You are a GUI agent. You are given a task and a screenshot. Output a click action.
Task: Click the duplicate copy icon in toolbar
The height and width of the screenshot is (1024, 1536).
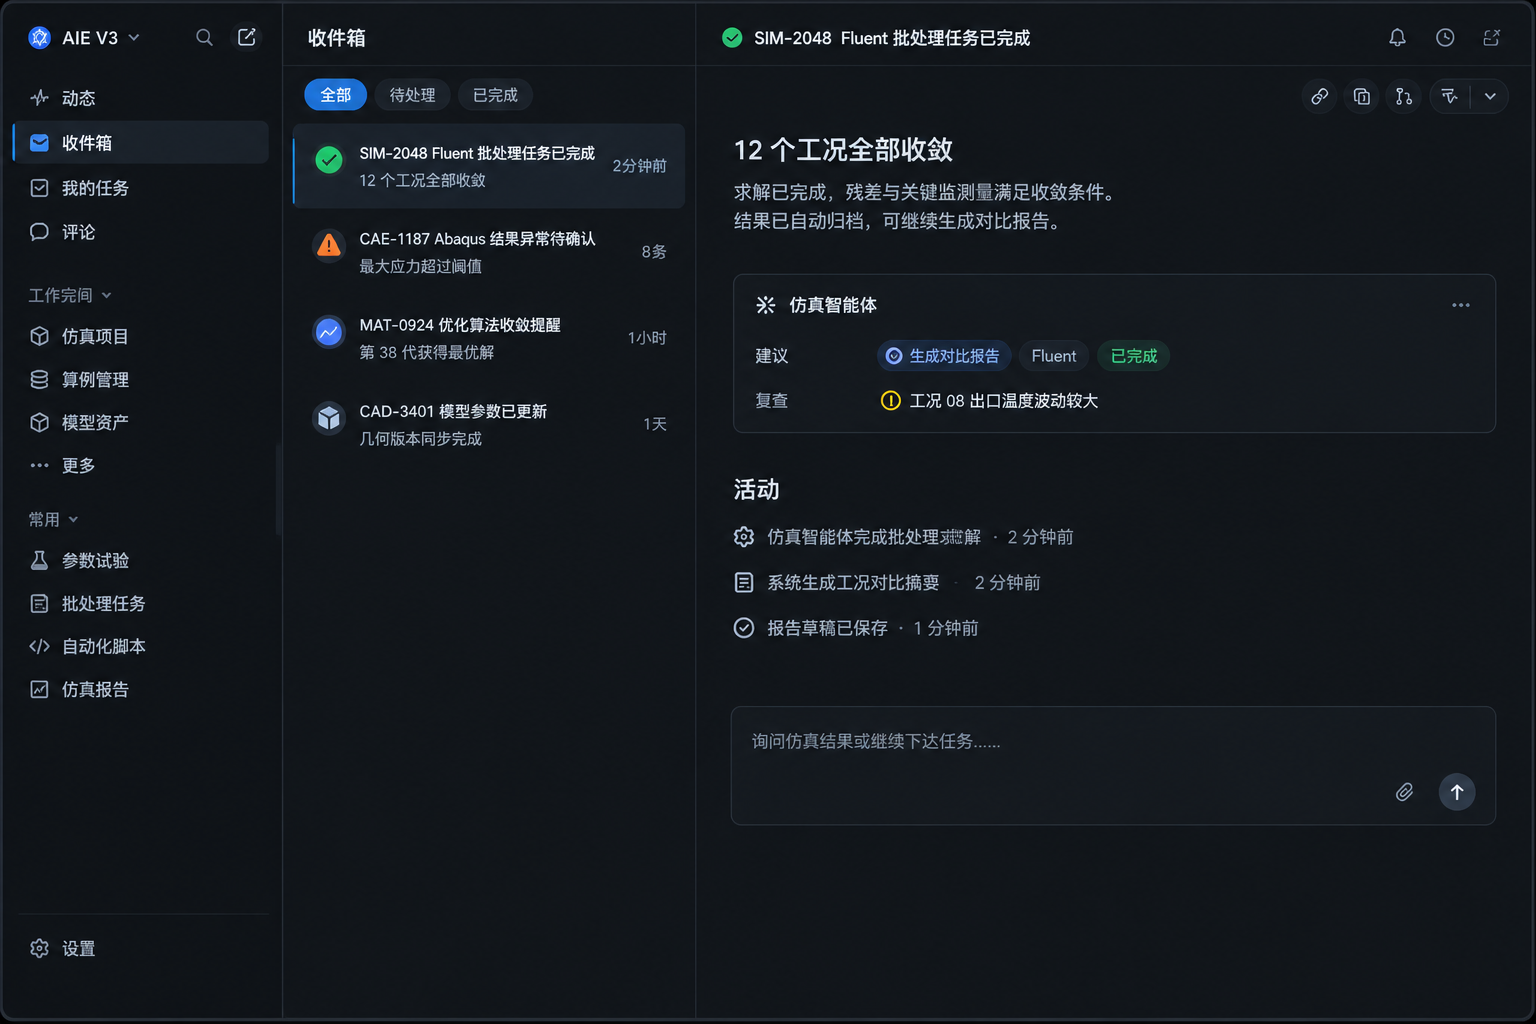pyautogui.click(x=1362, y=96)
